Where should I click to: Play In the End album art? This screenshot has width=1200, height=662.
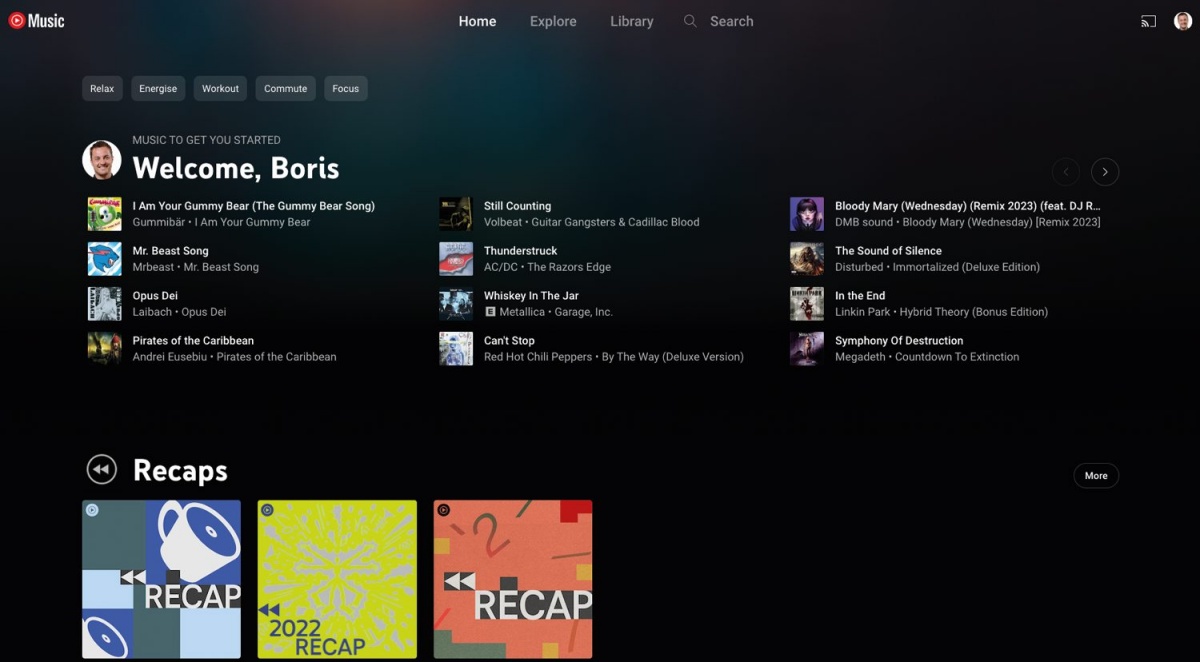[x=807, y=304]
